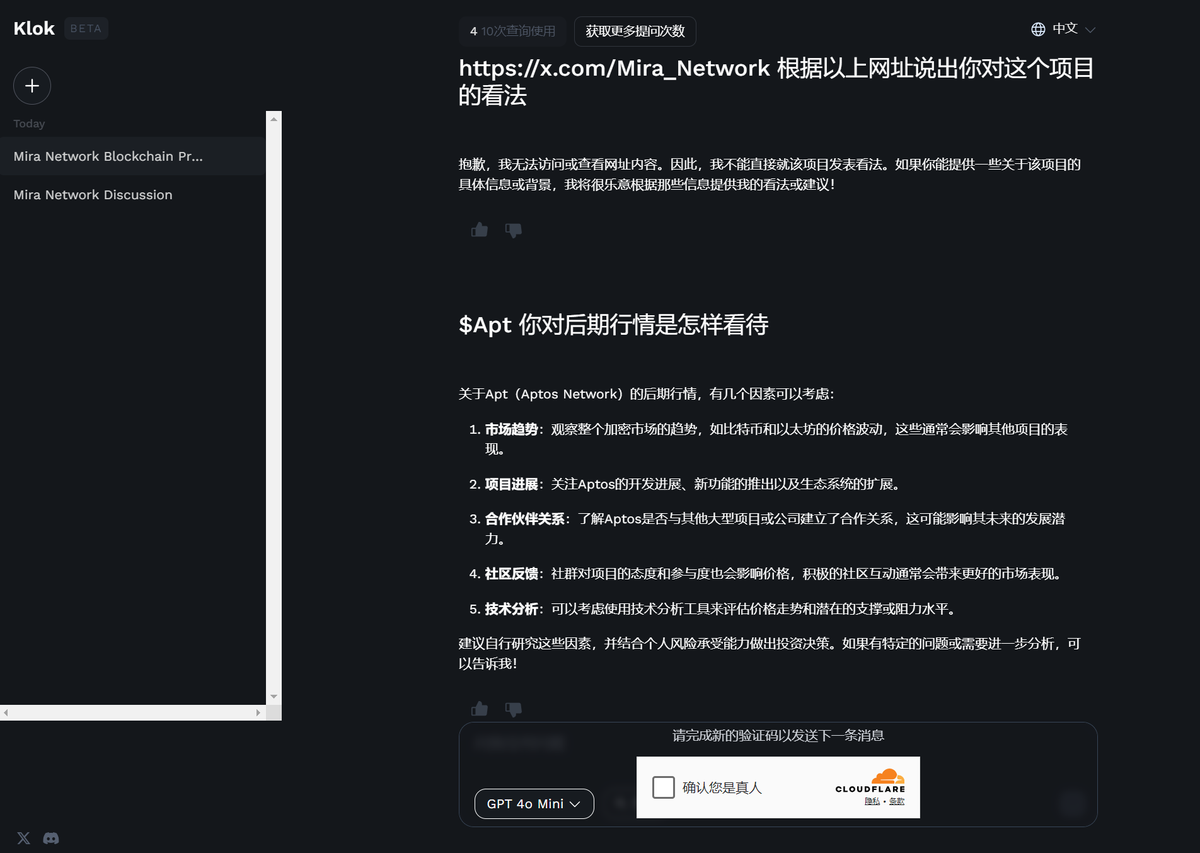This screenshot has height=853, width=1200.
Task: Check the 确认您是真人 captcha checkbox
Action: coord(664,787)
